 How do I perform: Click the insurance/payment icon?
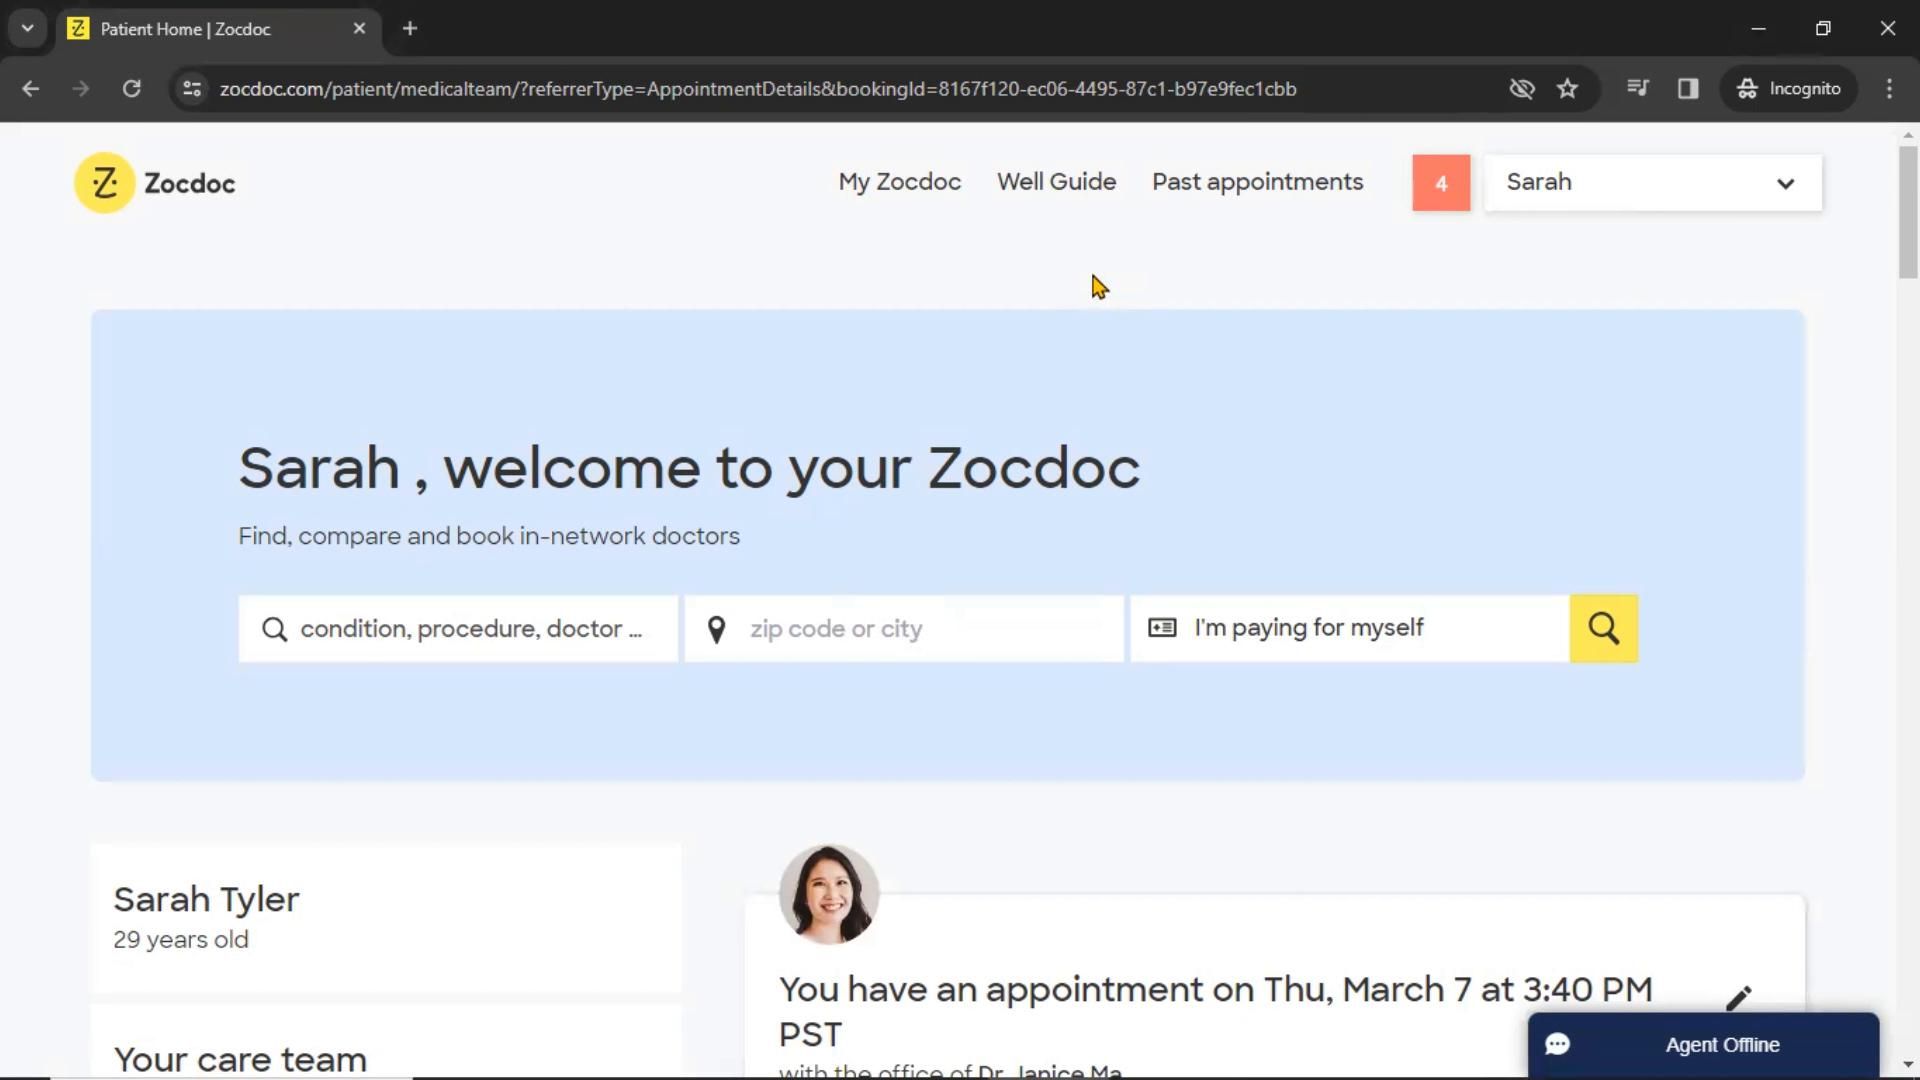click(1159, 628)
